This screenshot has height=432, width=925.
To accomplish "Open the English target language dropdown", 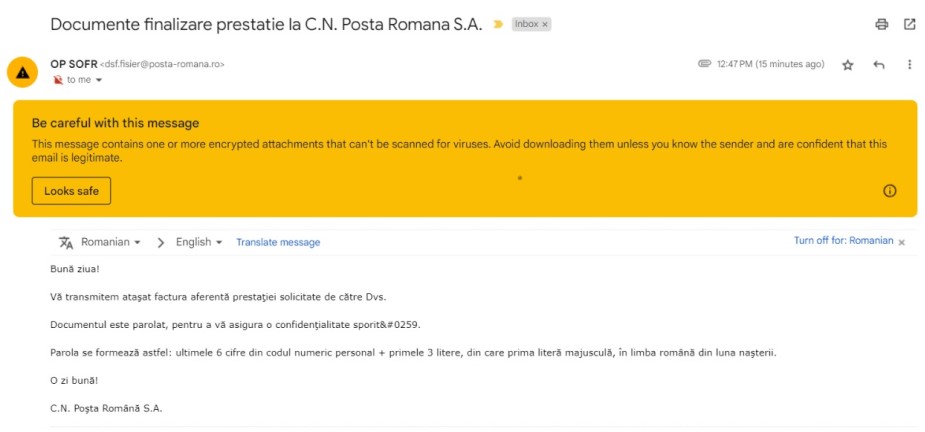I will click(x=198, y=242).
